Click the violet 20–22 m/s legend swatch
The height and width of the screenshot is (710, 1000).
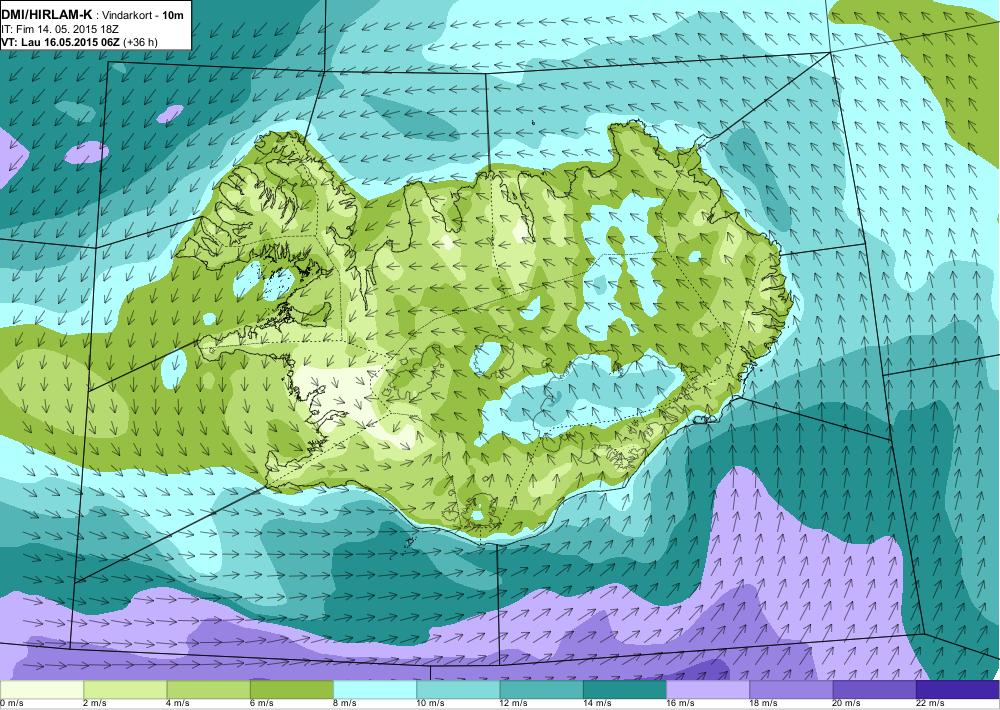[x=874, y=690]
